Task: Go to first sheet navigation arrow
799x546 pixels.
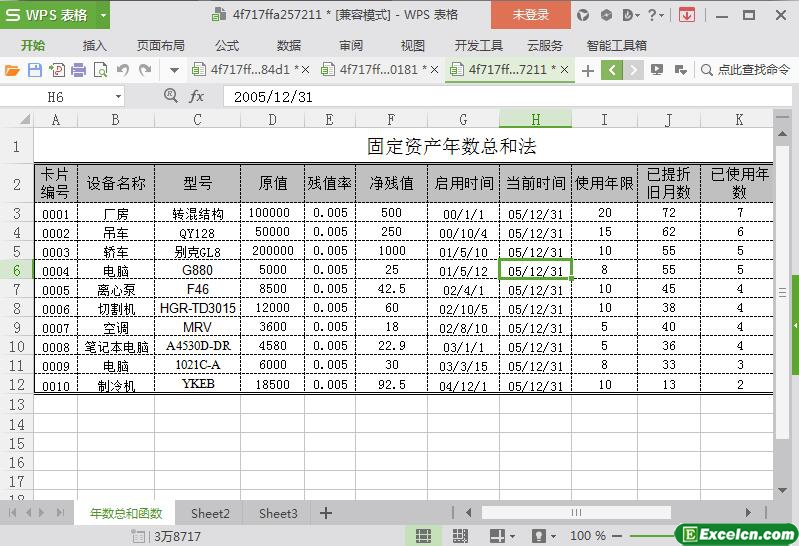Action: [12, 513]
